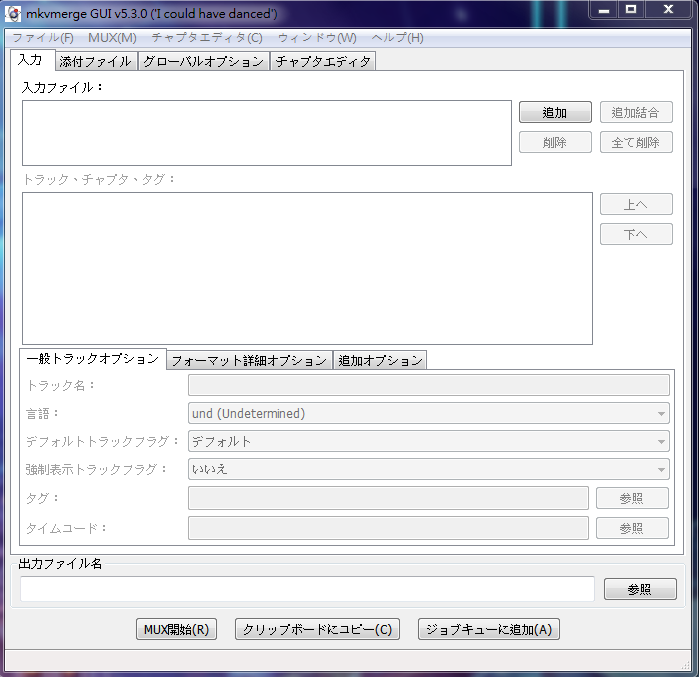Screen dimensions: 699x677
Task: Open the ヘルプ(H) menu
Action: pyautogui.click(x=398, y=38)
